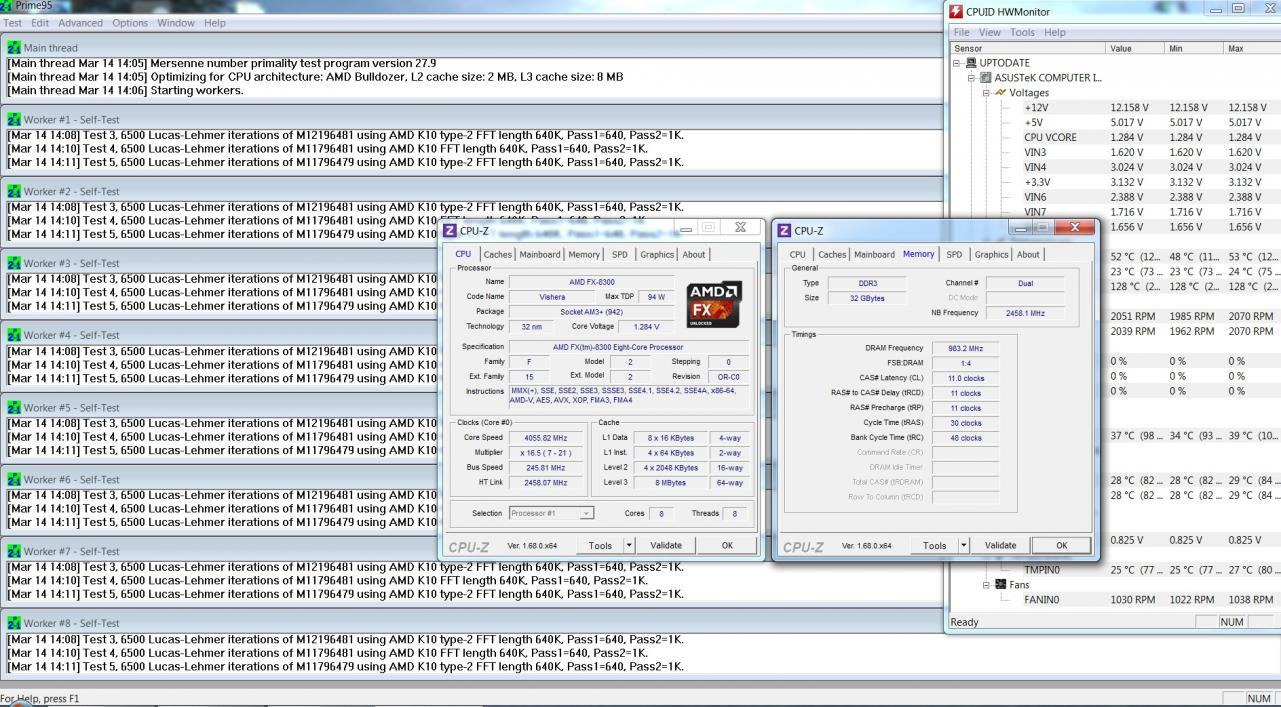Click Tools button in left CPU-Z window
Viewport: 1281px width, 707px height.
600,545
